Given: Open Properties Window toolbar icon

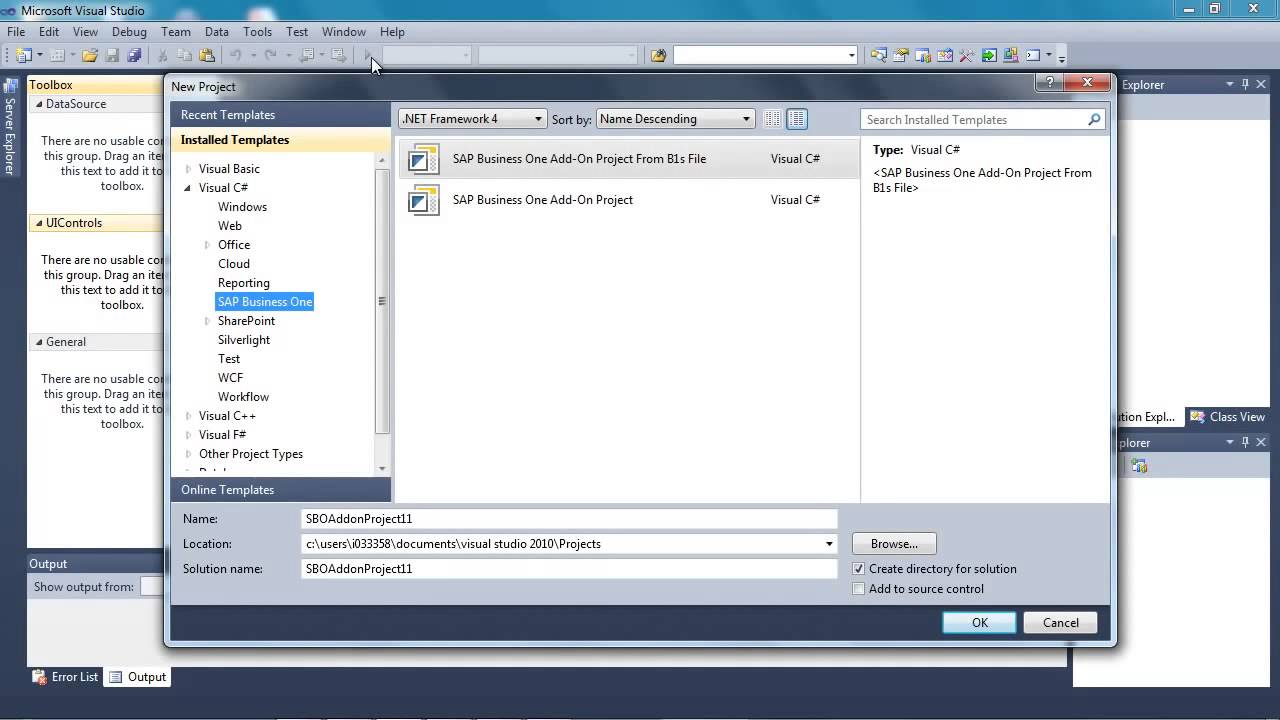Looking at the screenshot, I should [x=900, y=56].
